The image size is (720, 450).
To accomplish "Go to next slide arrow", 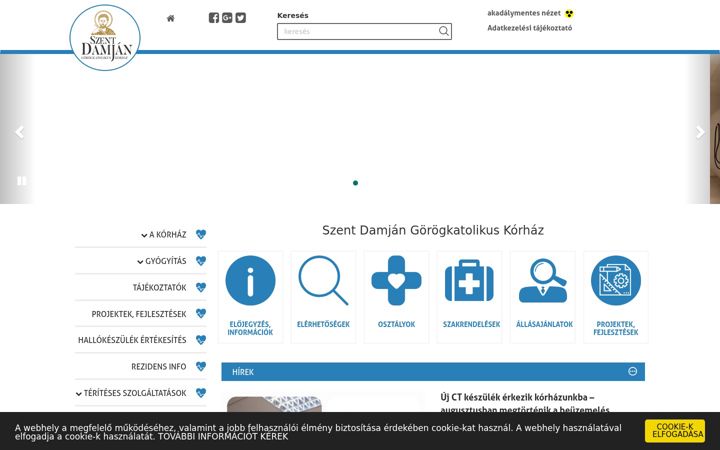I will pyautogui.click(x=700, y=132).
